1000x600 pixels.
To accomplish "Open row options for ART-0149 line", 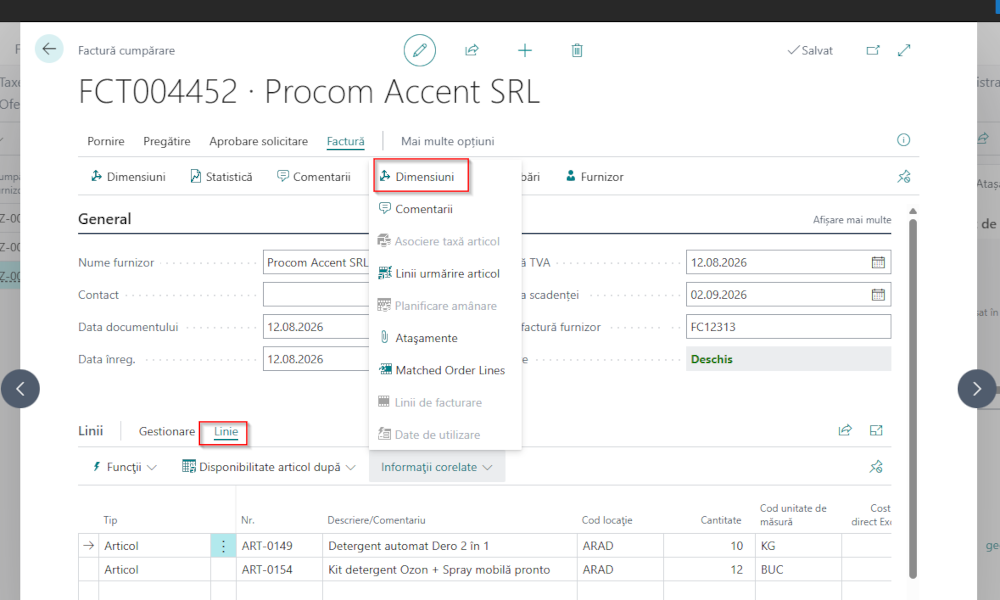I will click(x=223, y=546).
